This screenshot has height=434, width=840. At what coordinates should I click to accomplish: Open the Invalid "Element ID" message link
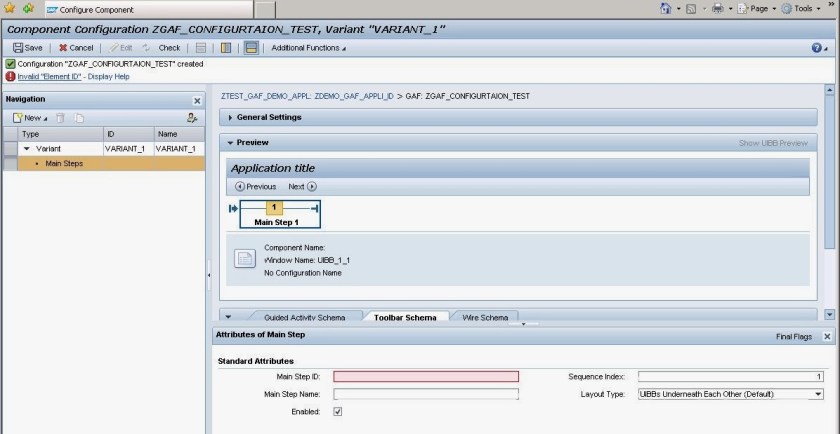coord(49,77)
